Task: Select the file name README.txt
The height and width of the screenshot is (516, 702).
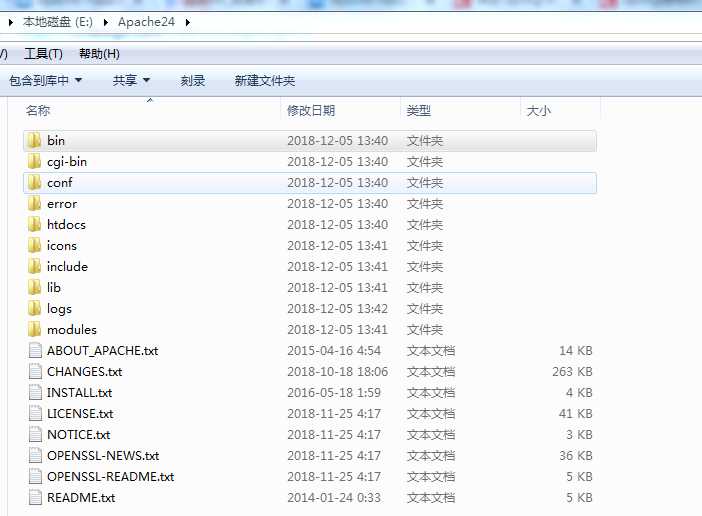Action: (x=81, y=498)
